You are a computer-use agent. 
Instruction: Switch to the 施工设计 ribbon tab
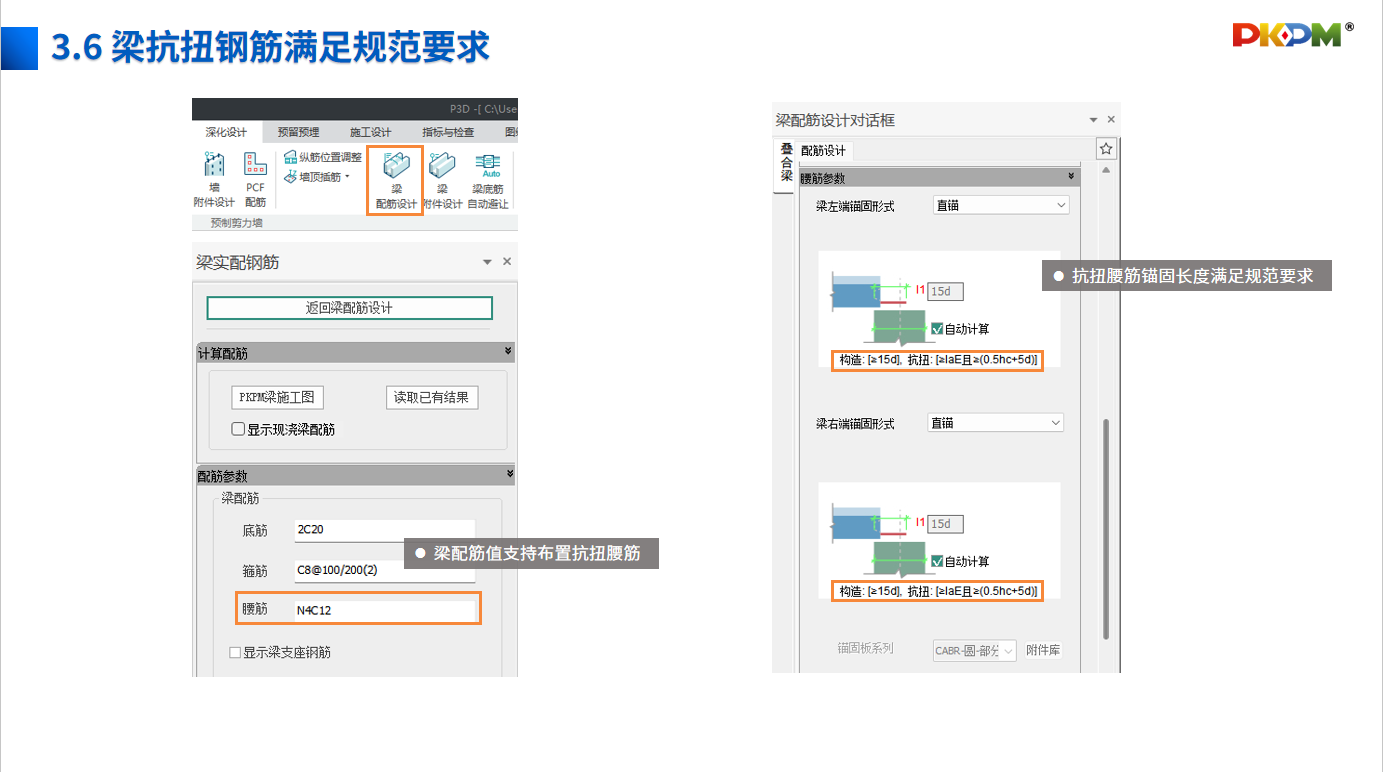coord(370,132)
